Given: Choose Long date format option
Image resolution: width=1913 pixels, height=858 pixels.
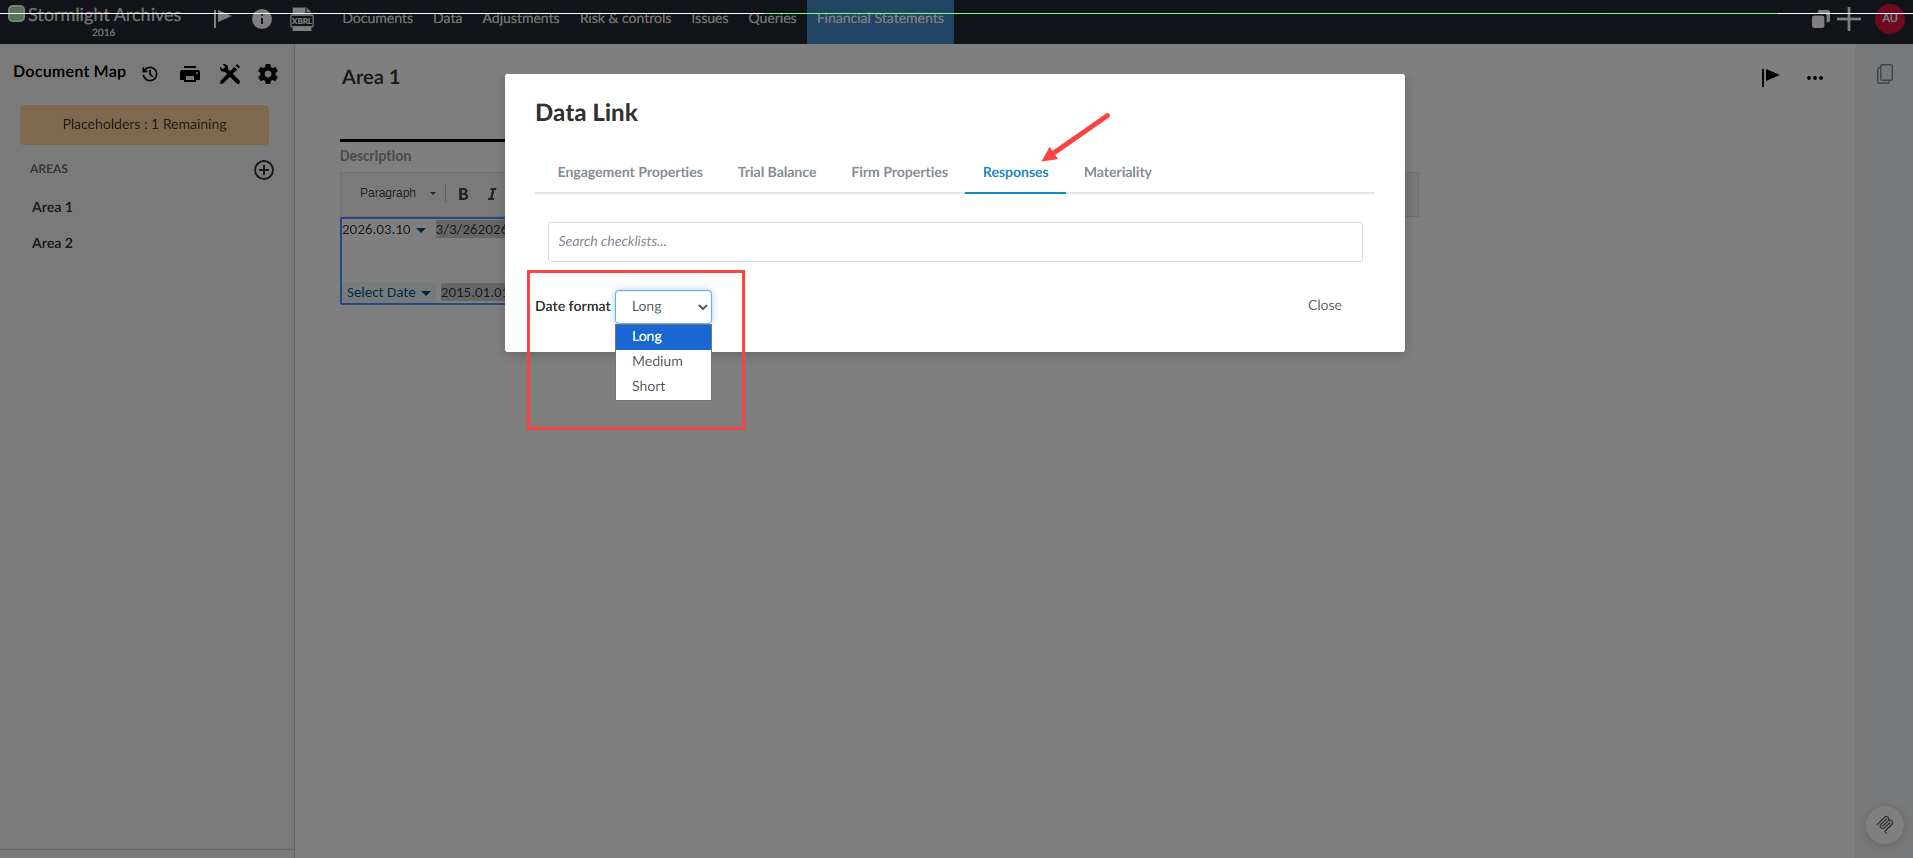Looking at the screenshot, I should (663, 337).
